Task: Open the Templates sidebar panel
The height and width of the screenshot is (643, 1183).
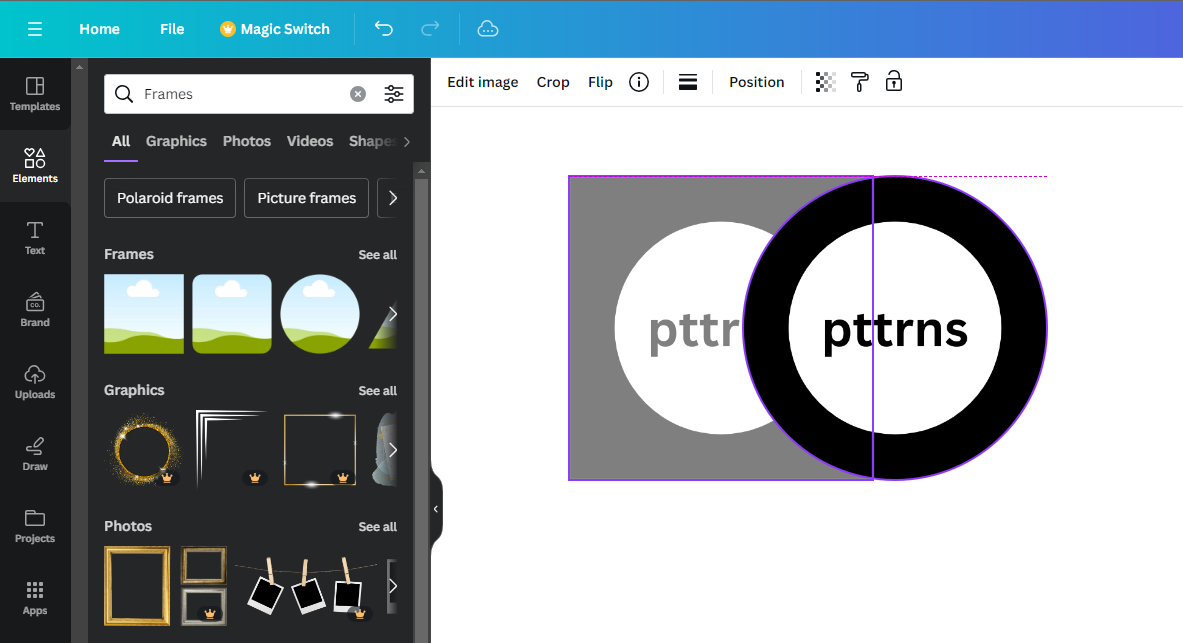Action: (x=35, y=94)
